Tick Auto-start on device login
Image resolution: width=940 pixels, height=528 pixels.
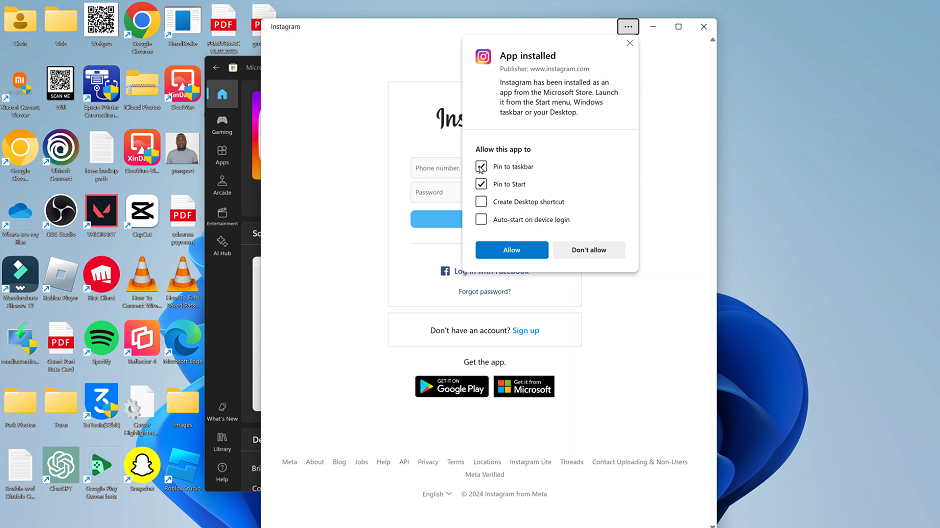481,219
